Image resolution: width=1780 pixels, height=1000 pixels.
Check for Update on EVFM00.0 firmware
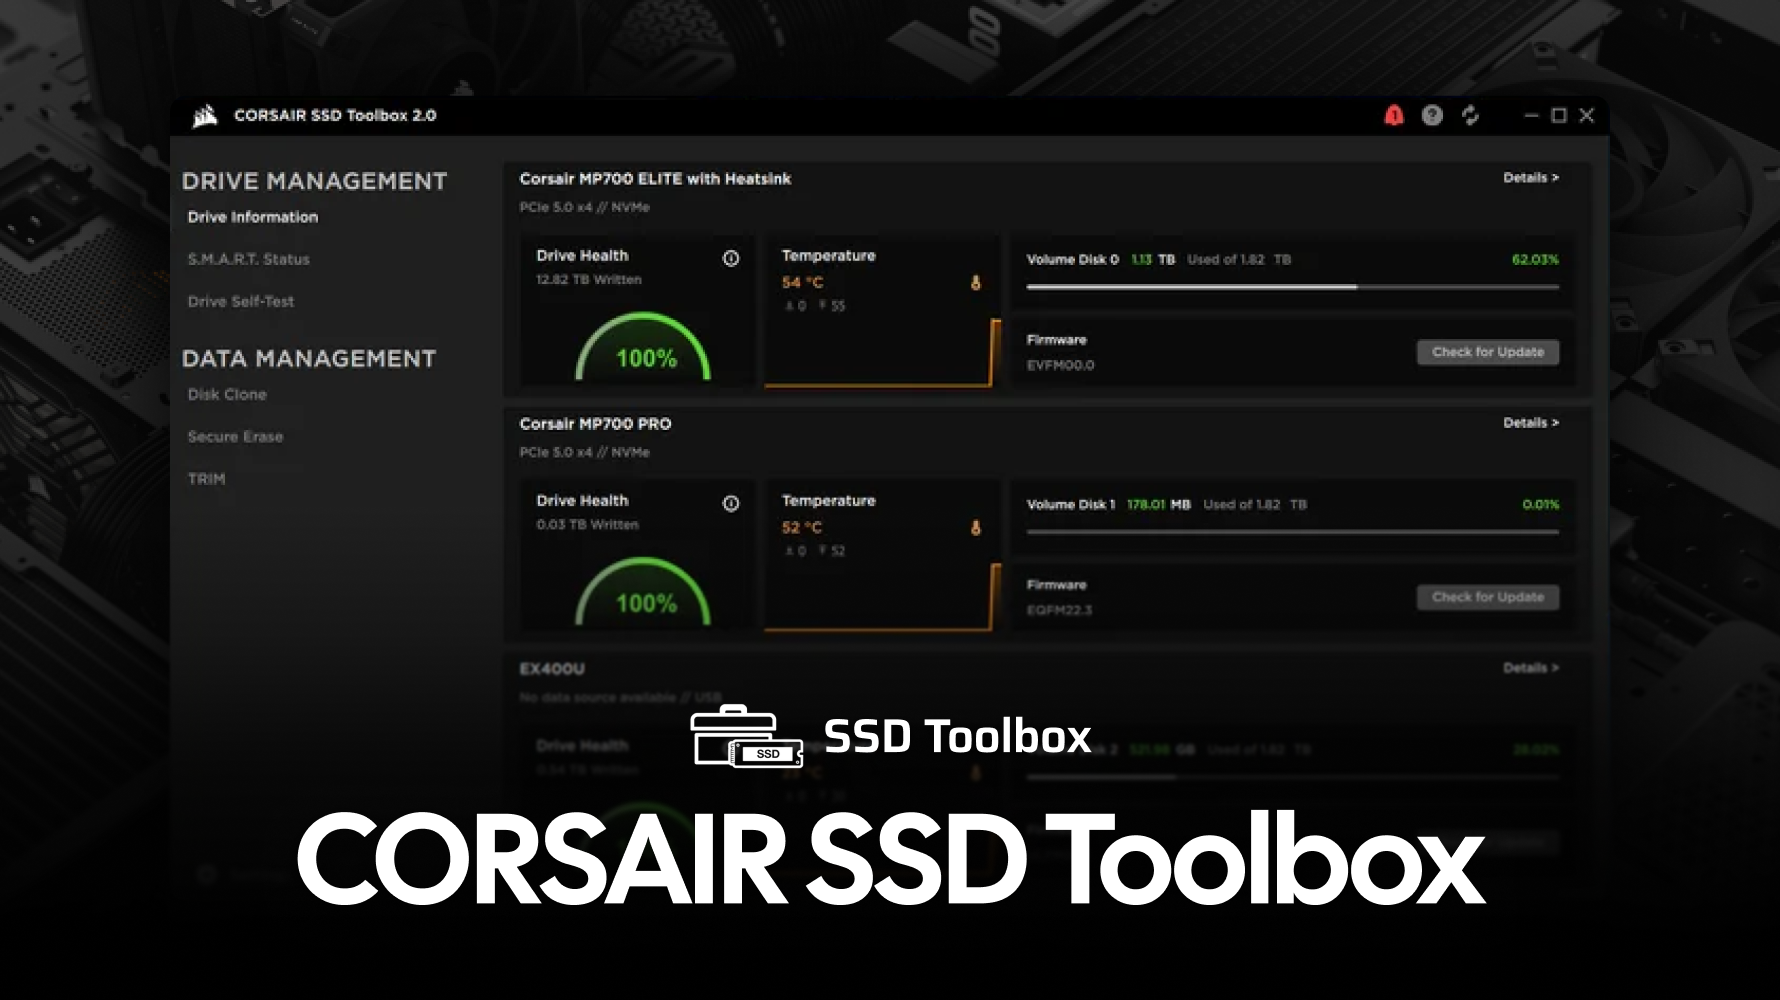(x=1488, y=352)
